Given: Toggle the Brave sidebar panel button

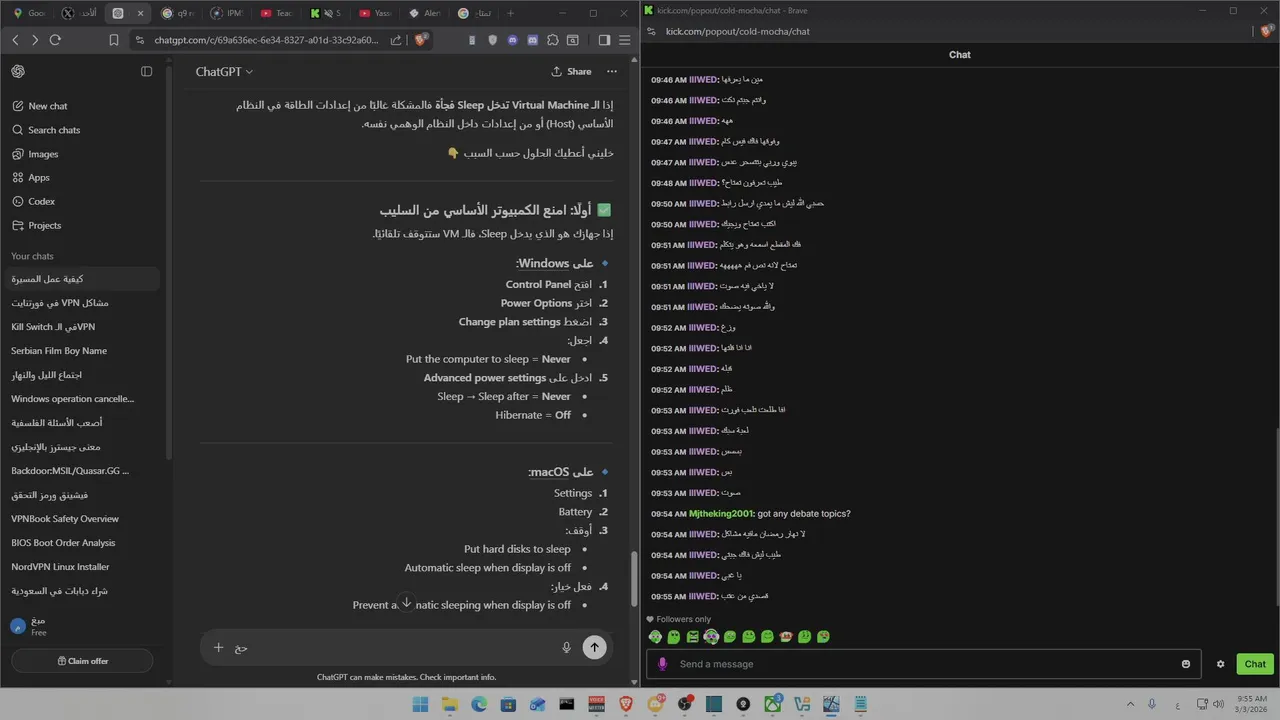Looking at the screenshot, I should (x=604, y=40).
